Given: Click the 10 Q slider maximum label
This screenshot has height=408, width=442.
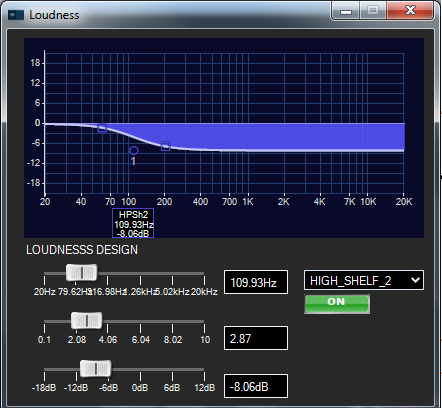Looking at the screenshot, I should tap(205, 340).
